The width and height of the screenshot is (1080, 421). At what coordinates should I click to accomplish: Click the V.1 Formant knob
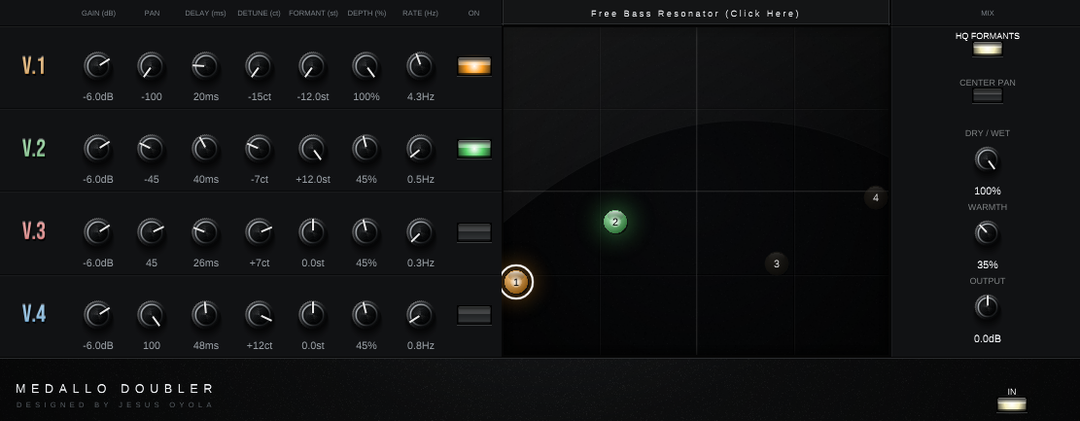click(x=312, y=66)
